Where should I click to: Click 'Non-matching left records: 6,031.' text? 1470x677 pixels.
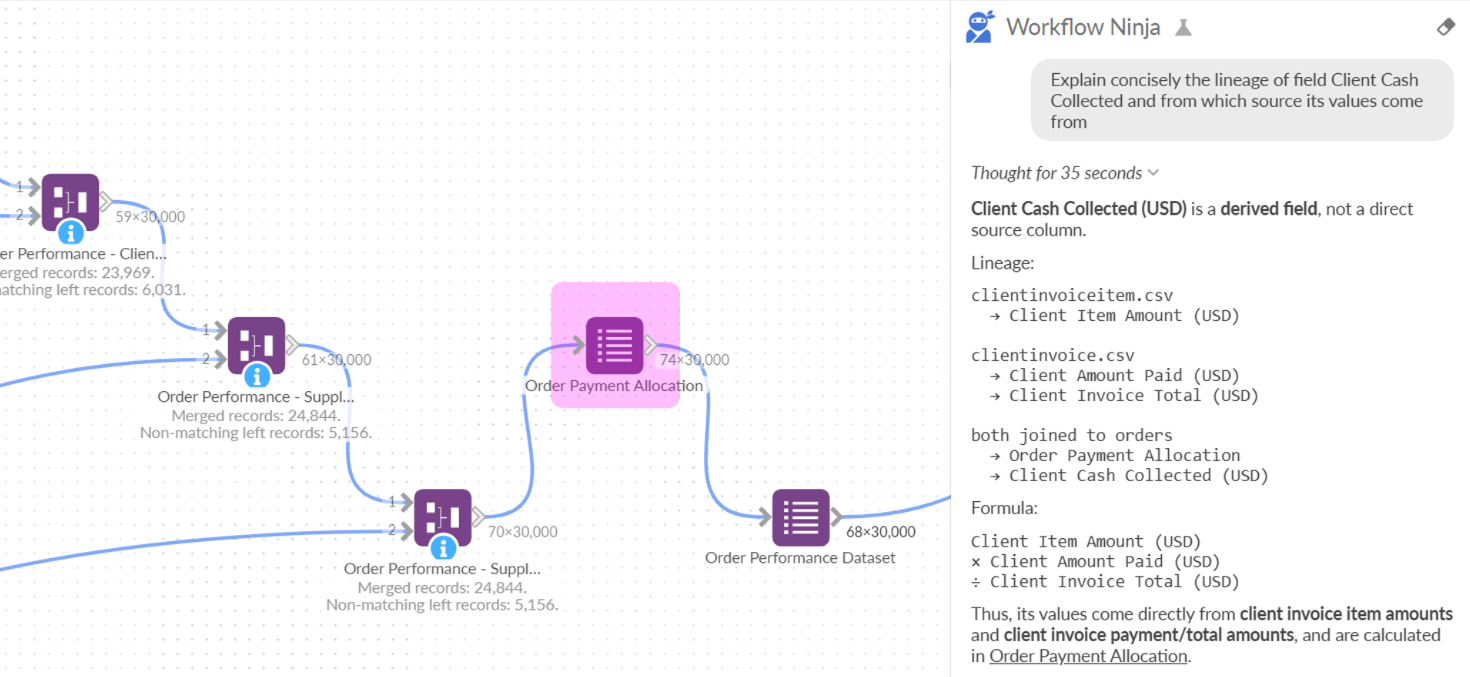(92, 290)
